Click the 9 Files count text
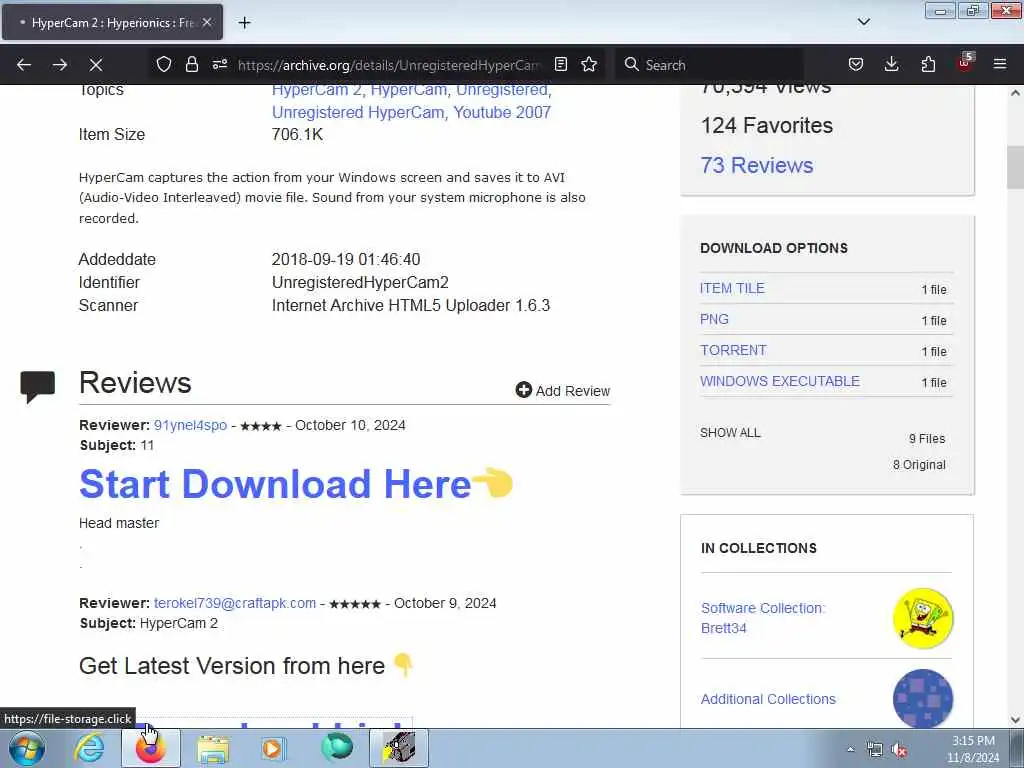1024x768 pixels. tap(927, 439)
